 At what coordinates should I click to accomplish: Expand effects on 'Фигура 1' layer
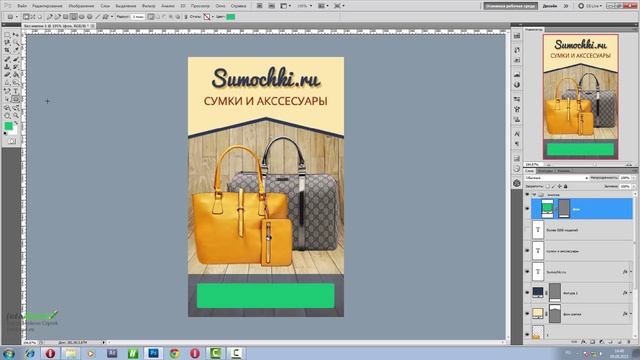(x=631, y=293)
